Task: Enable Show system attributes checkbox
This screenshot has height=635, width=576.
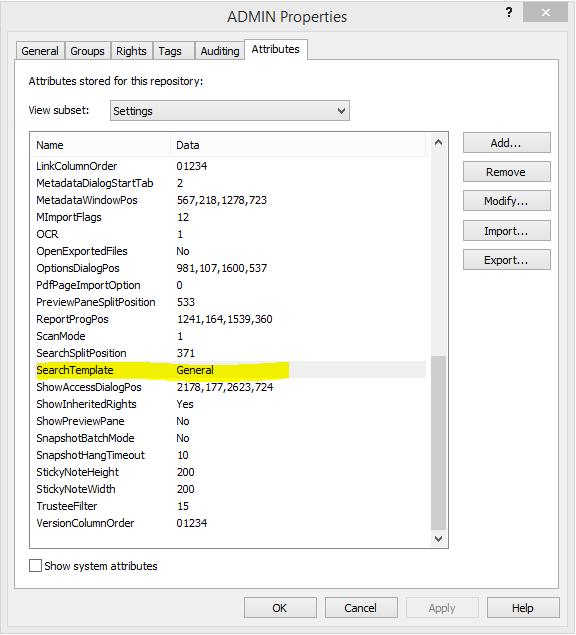Action: (x=35, y=565)
